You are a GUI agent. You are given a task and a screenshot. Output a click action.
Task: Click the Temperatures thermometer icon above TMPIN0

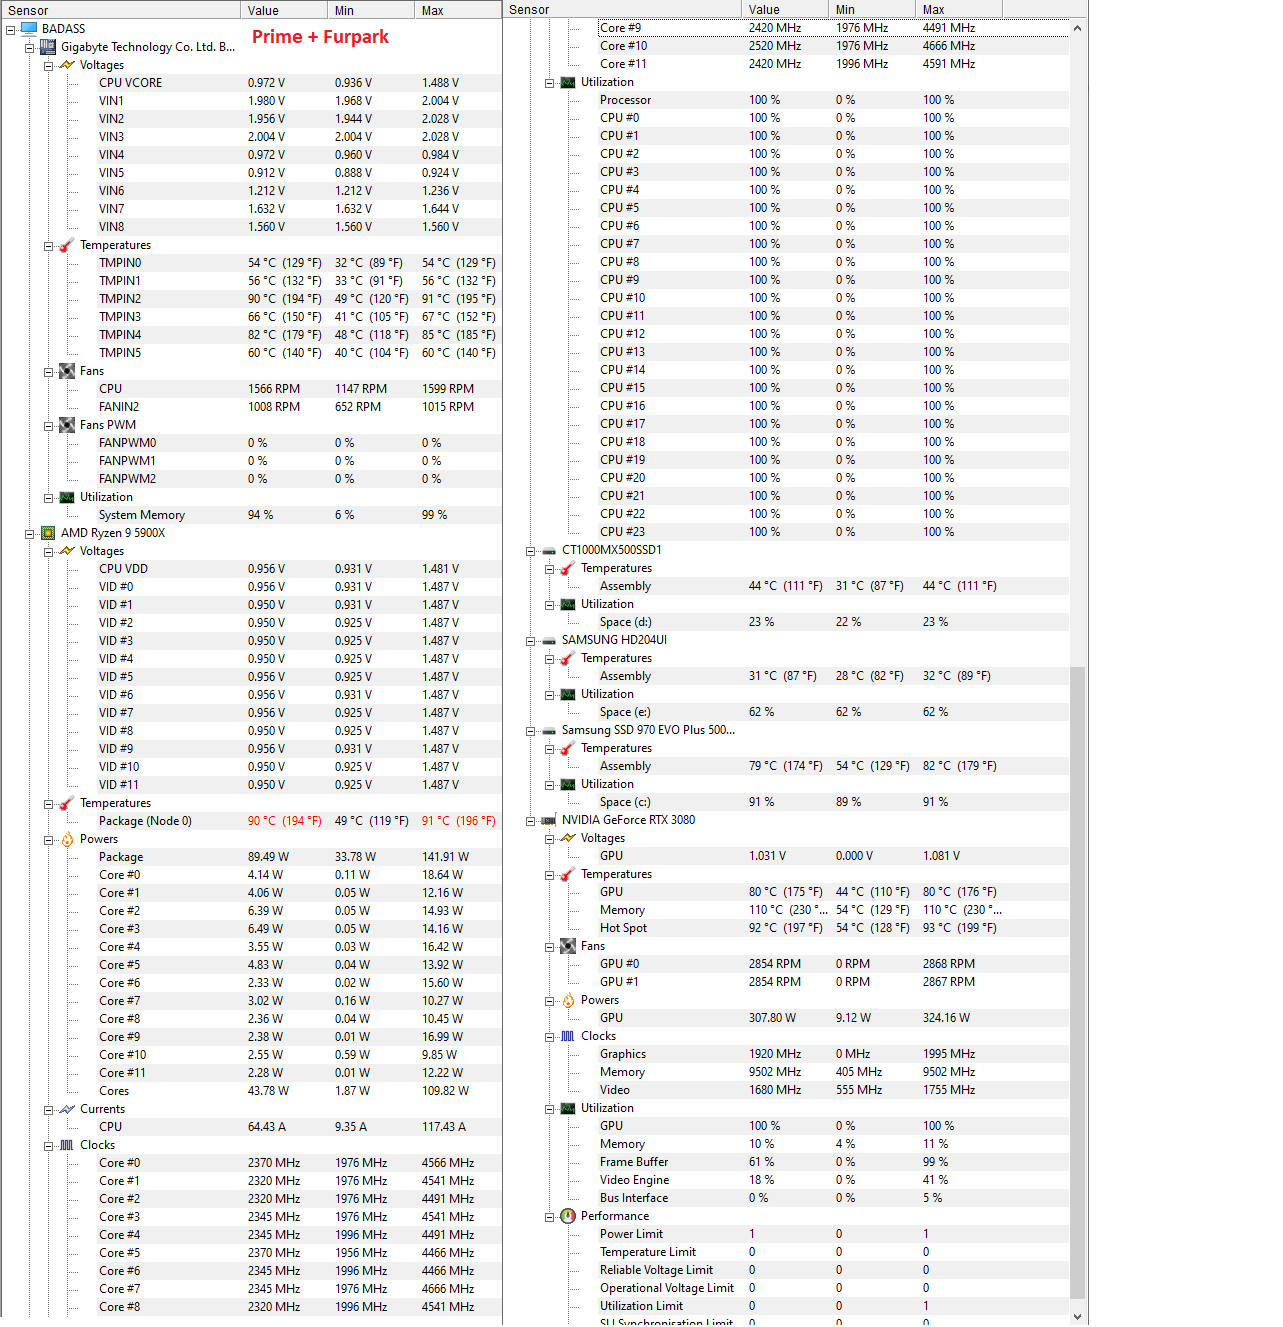(67, 245)
